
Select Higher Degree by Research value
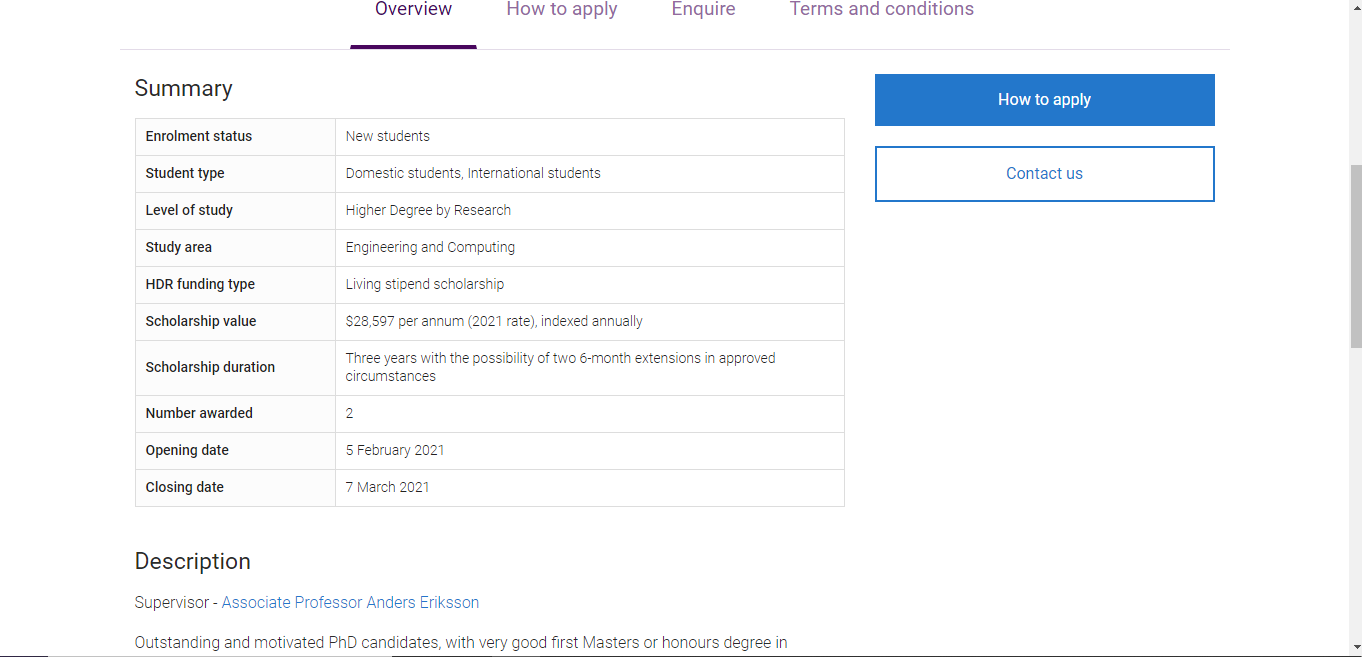(428, 211)
